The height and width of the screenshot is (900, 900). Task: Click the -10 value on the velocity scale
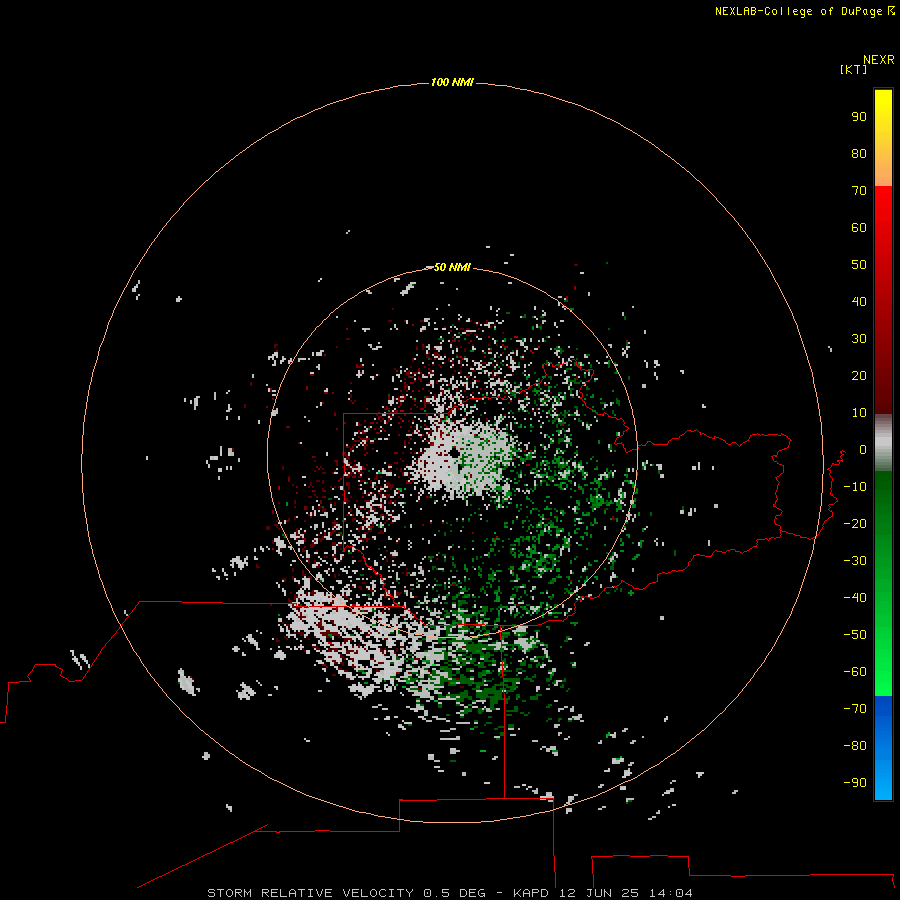click(x=855, y=487)
